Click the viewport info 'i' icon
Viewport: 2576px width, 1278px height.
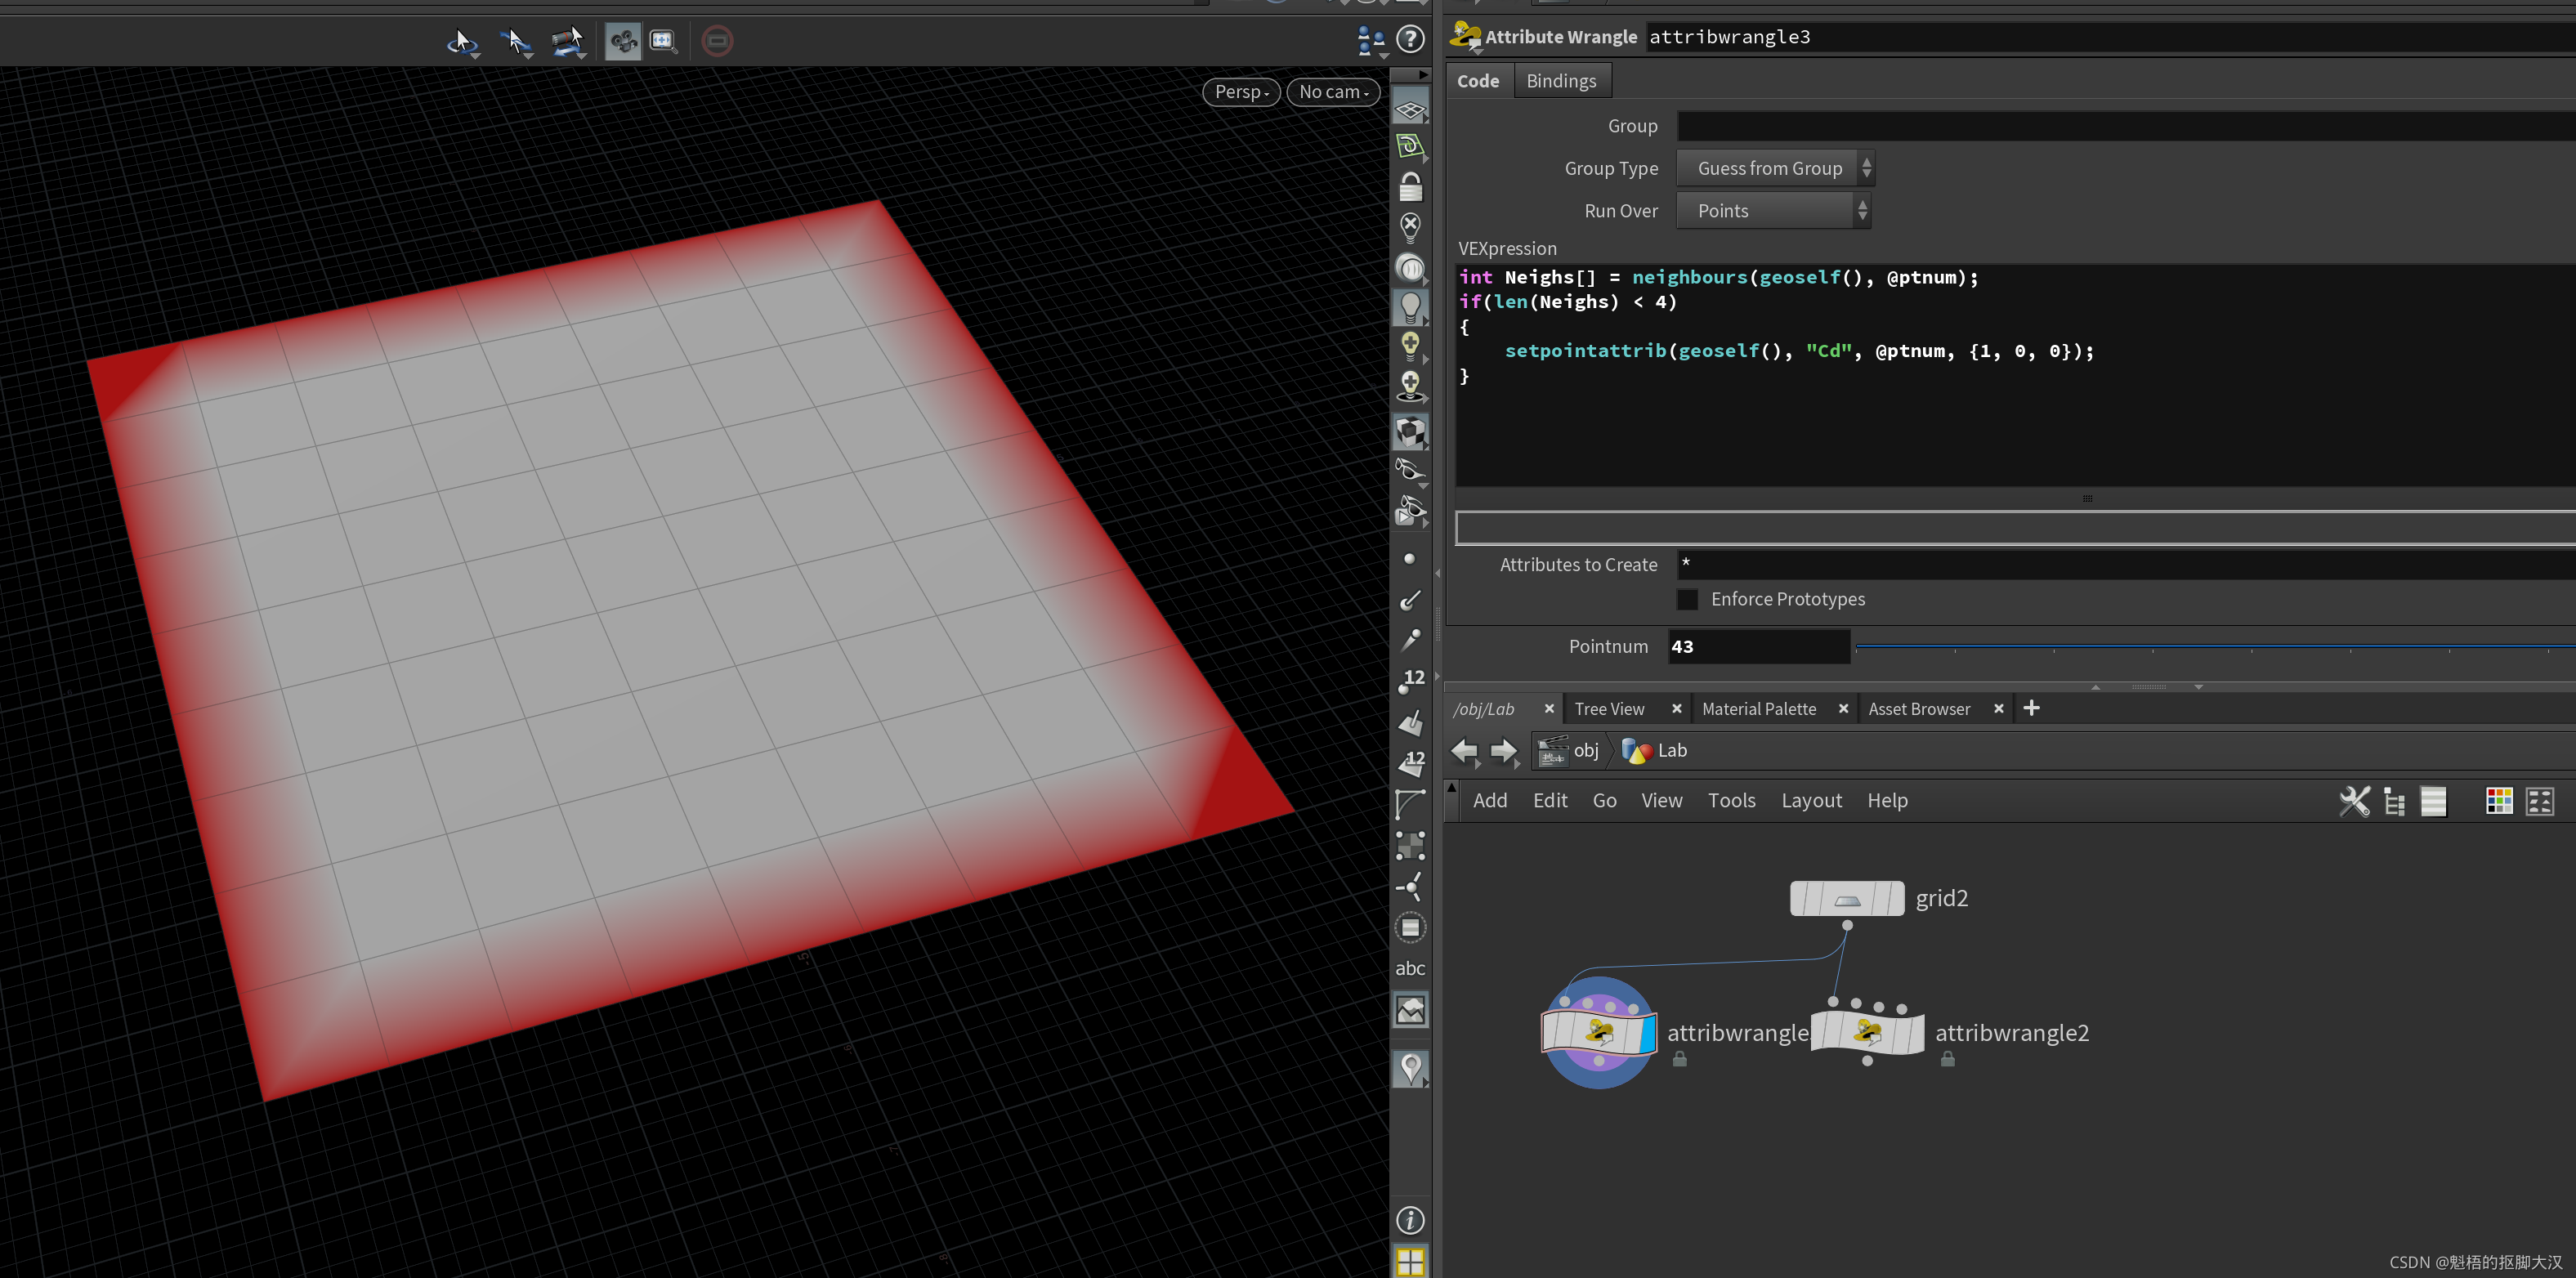1410,1220
